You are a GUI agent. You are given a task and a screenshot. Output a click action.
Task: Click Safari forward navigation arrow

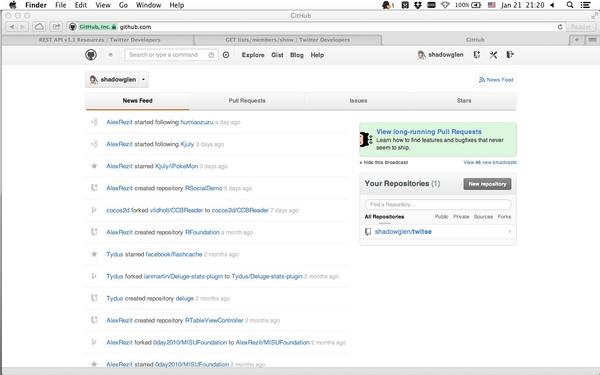tap(22, 27)
